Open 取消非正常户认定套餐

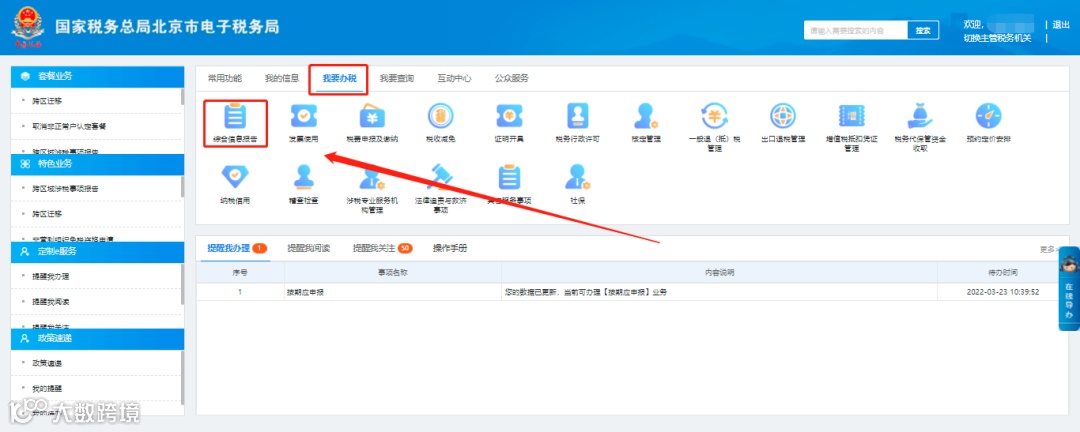click(x=69, y=127)
